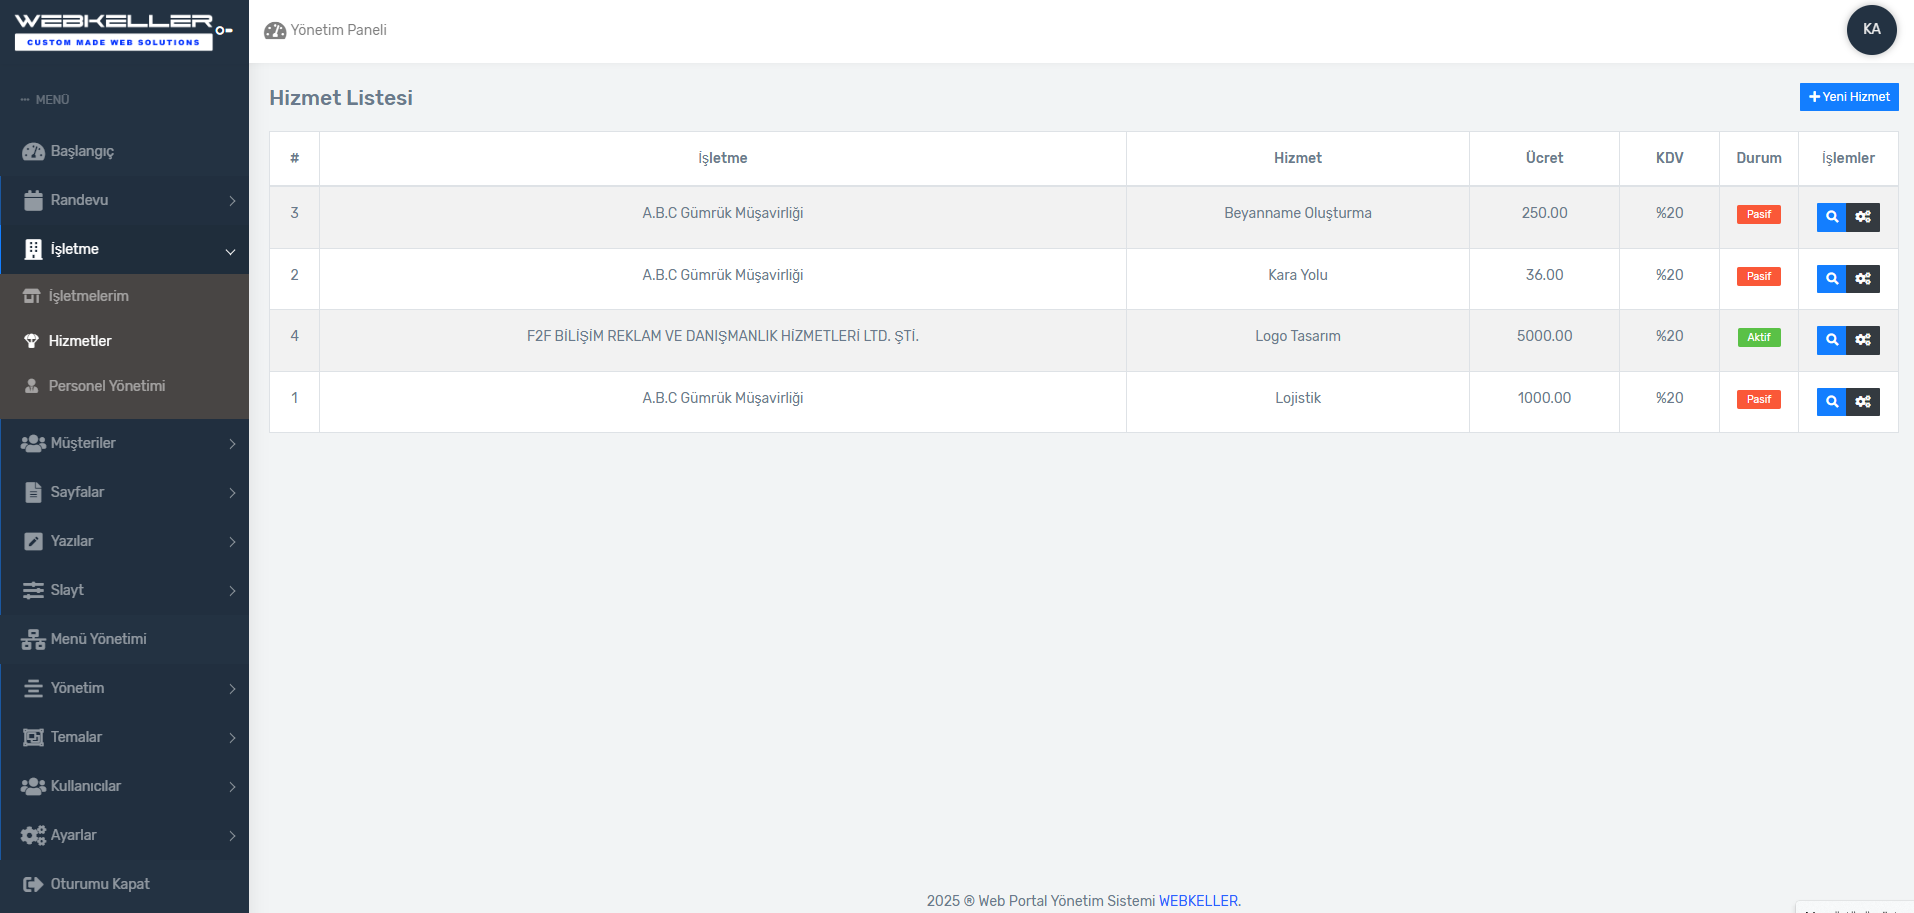
Task: Go to İşletmelerim in sidebar
Action: pos(89,296)
